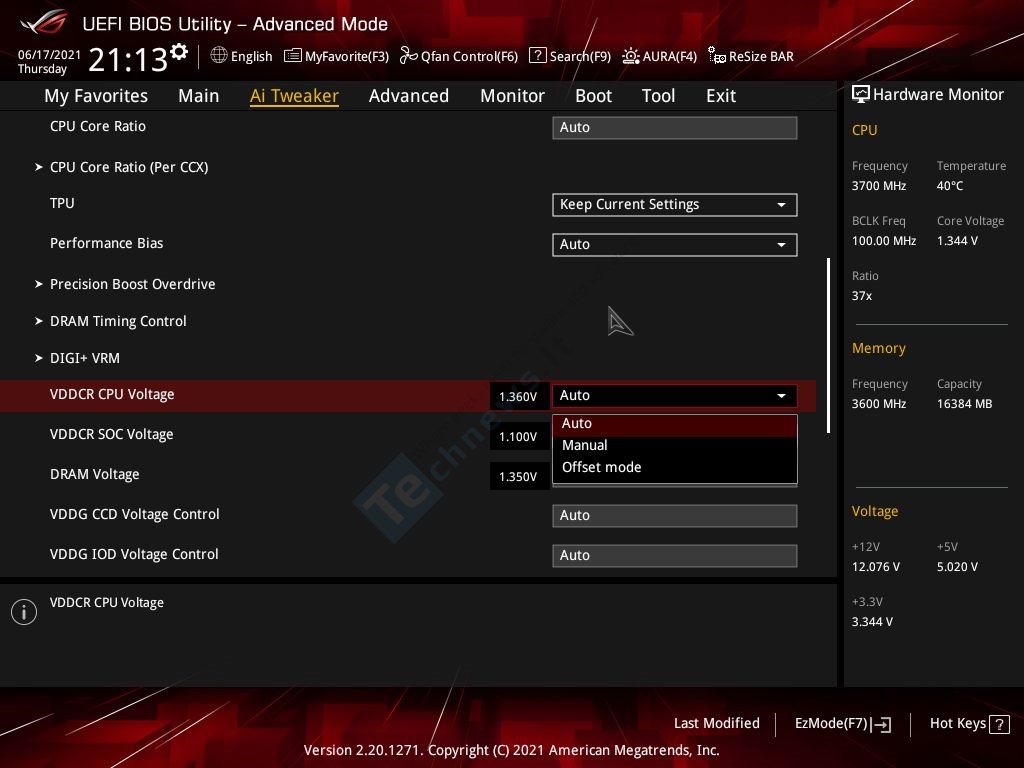Viewport: 1024px width, 768px height.
Task: Open AURA(F4) lighting icon
Action: coord(631,56)
